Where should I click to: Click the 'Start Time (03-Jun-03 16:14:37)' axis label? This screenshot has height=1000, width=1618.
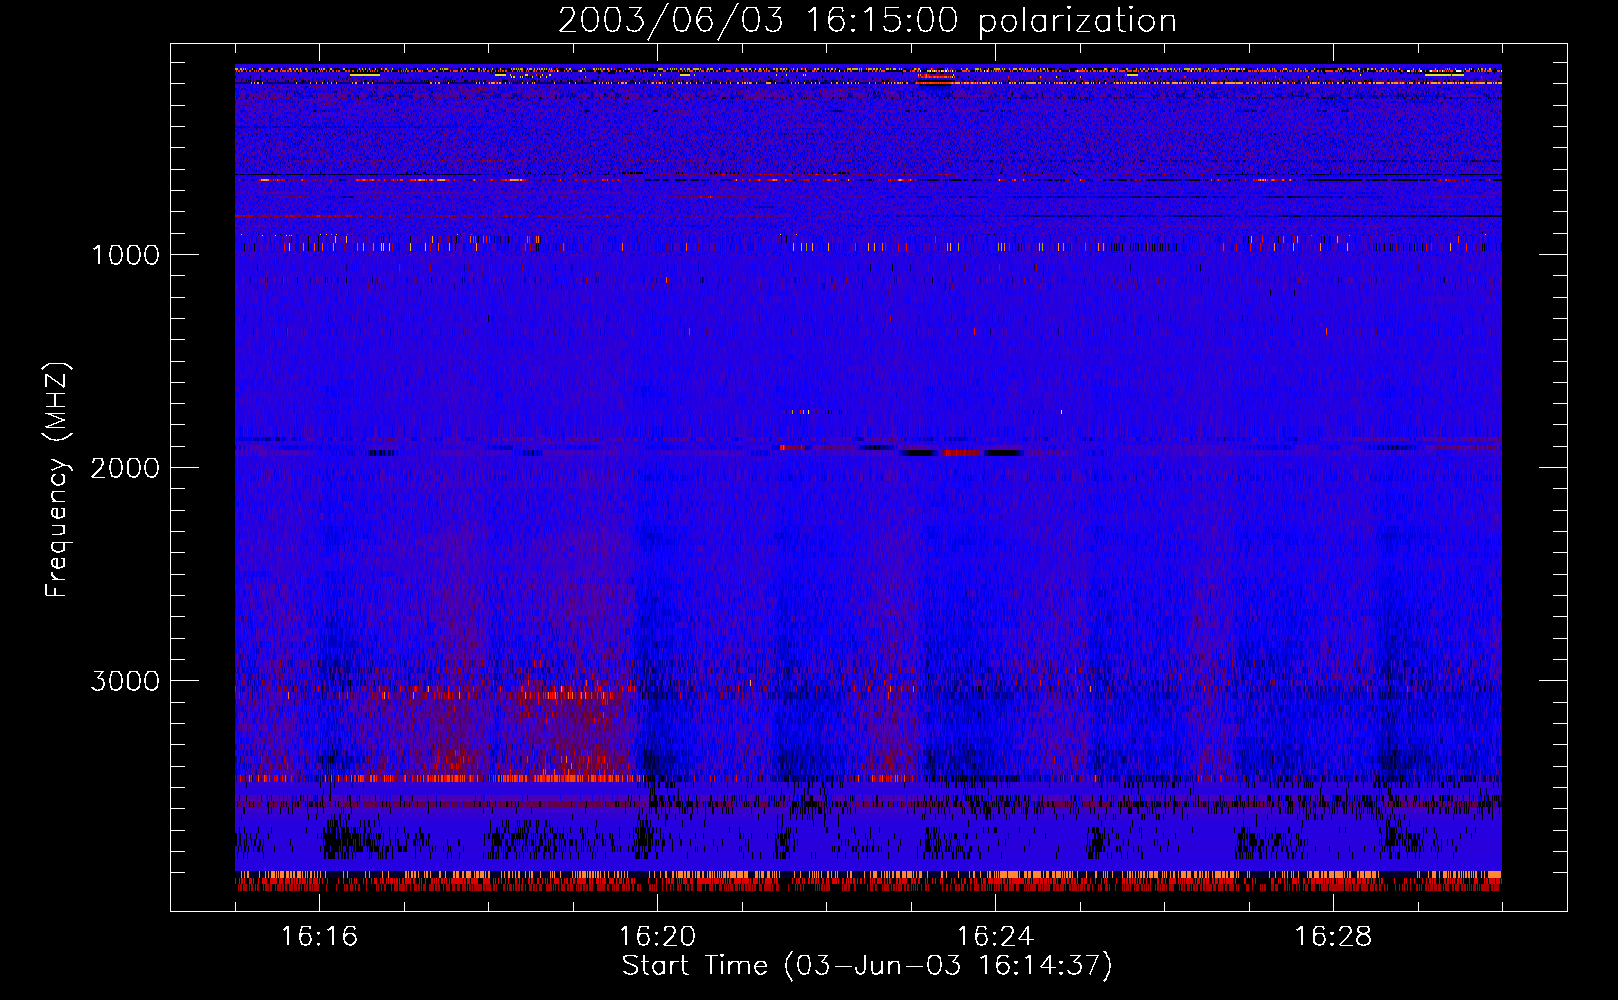pos(867,966)
